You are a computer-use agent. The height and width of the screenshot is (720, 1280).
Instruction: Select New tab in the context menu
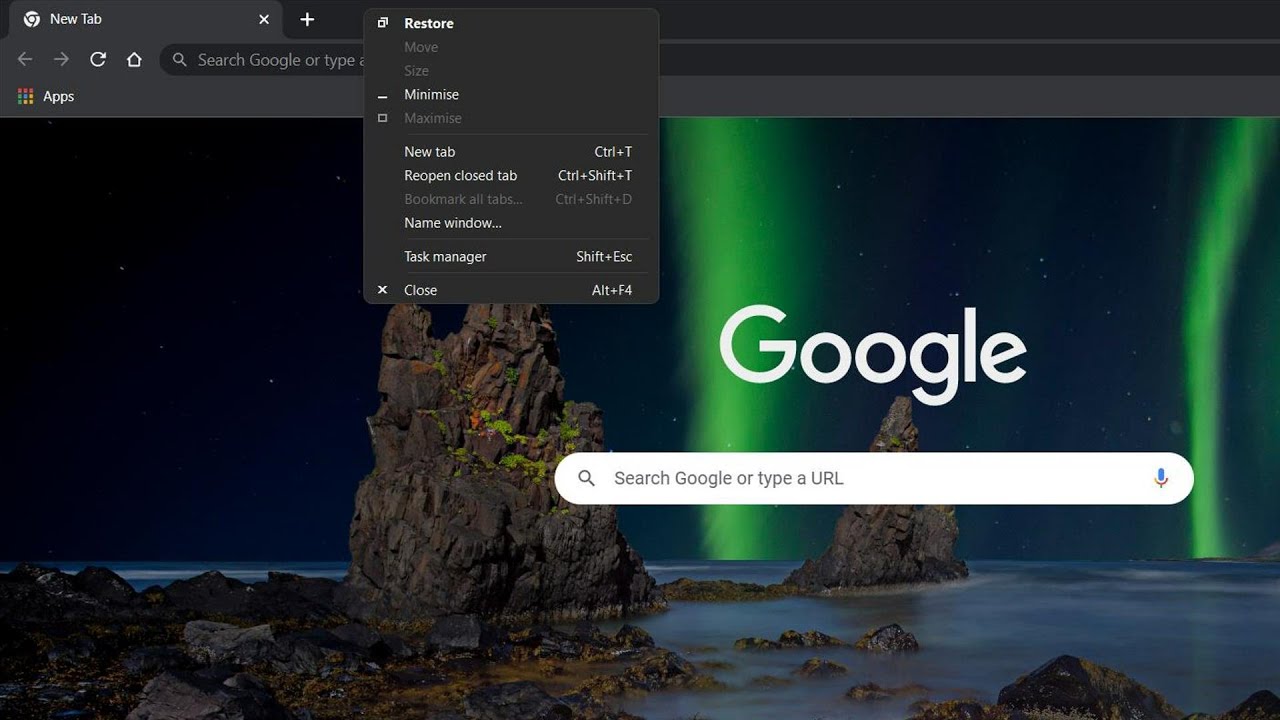click(x=511, y=152)
